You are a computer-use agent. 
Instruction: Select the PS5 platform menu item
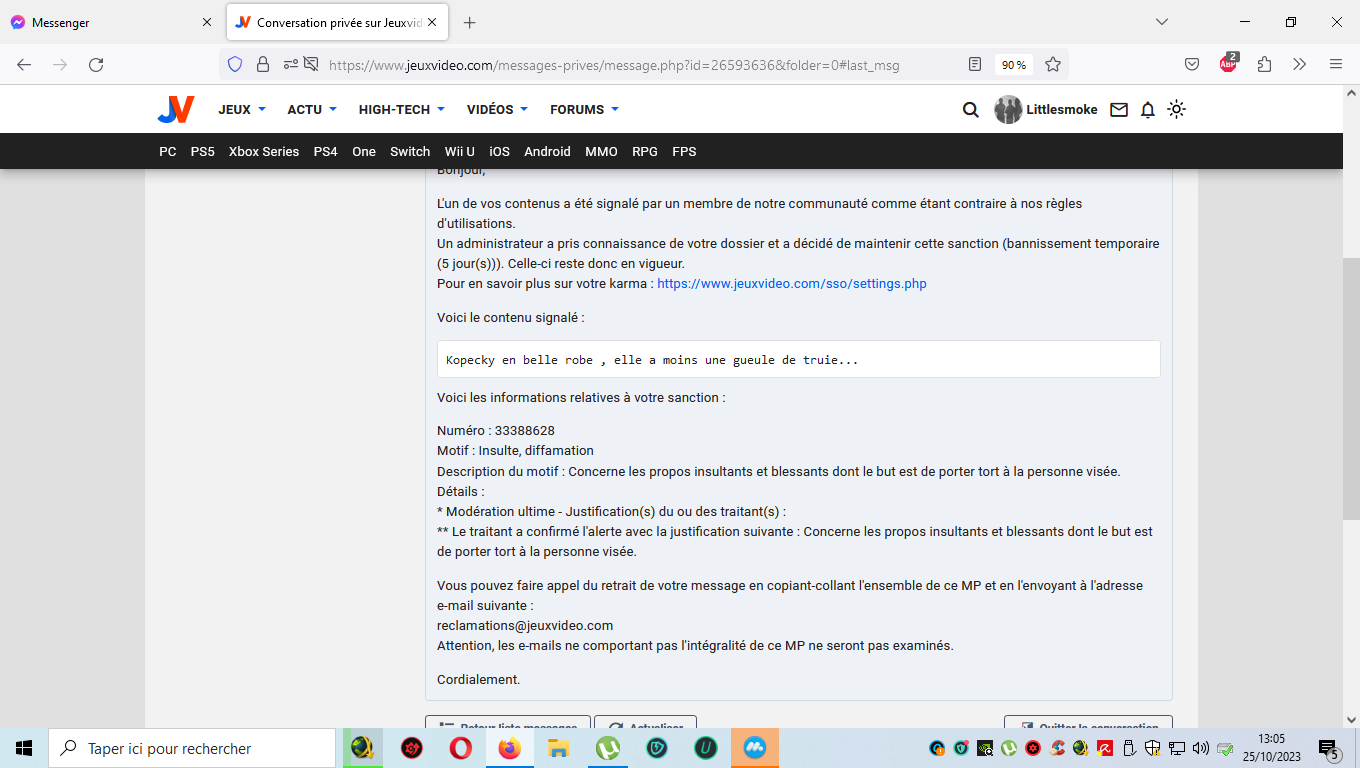pyautogui.click(x=203, y=152)
